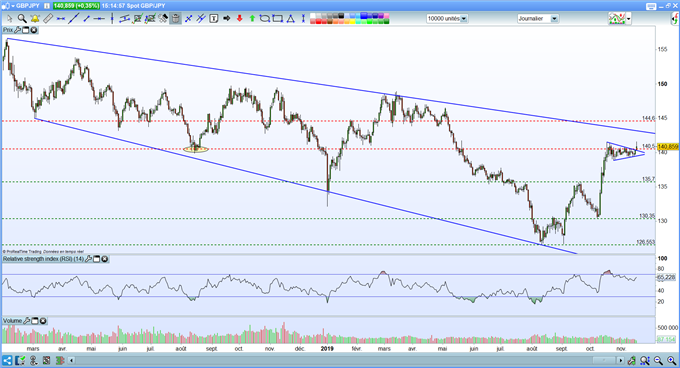Click the horizontal scrollbar right arrow
The width and height of the screenshot is (680, 368).
click(x=621, y=360)
